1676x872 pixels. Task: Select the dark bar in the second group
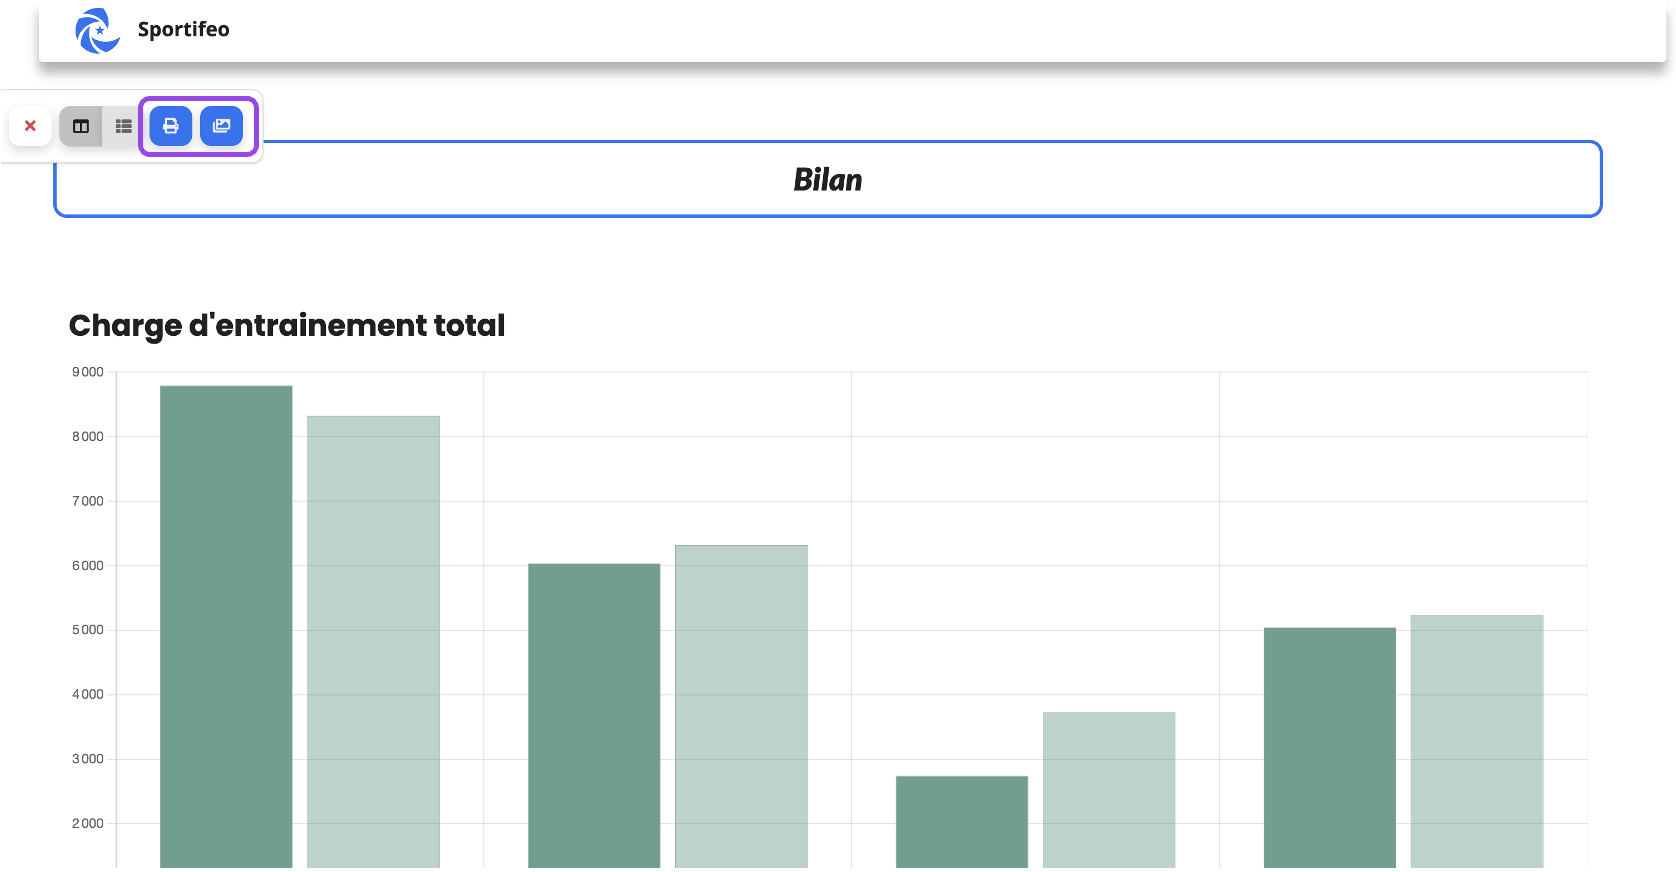click(x=594, y=716)
